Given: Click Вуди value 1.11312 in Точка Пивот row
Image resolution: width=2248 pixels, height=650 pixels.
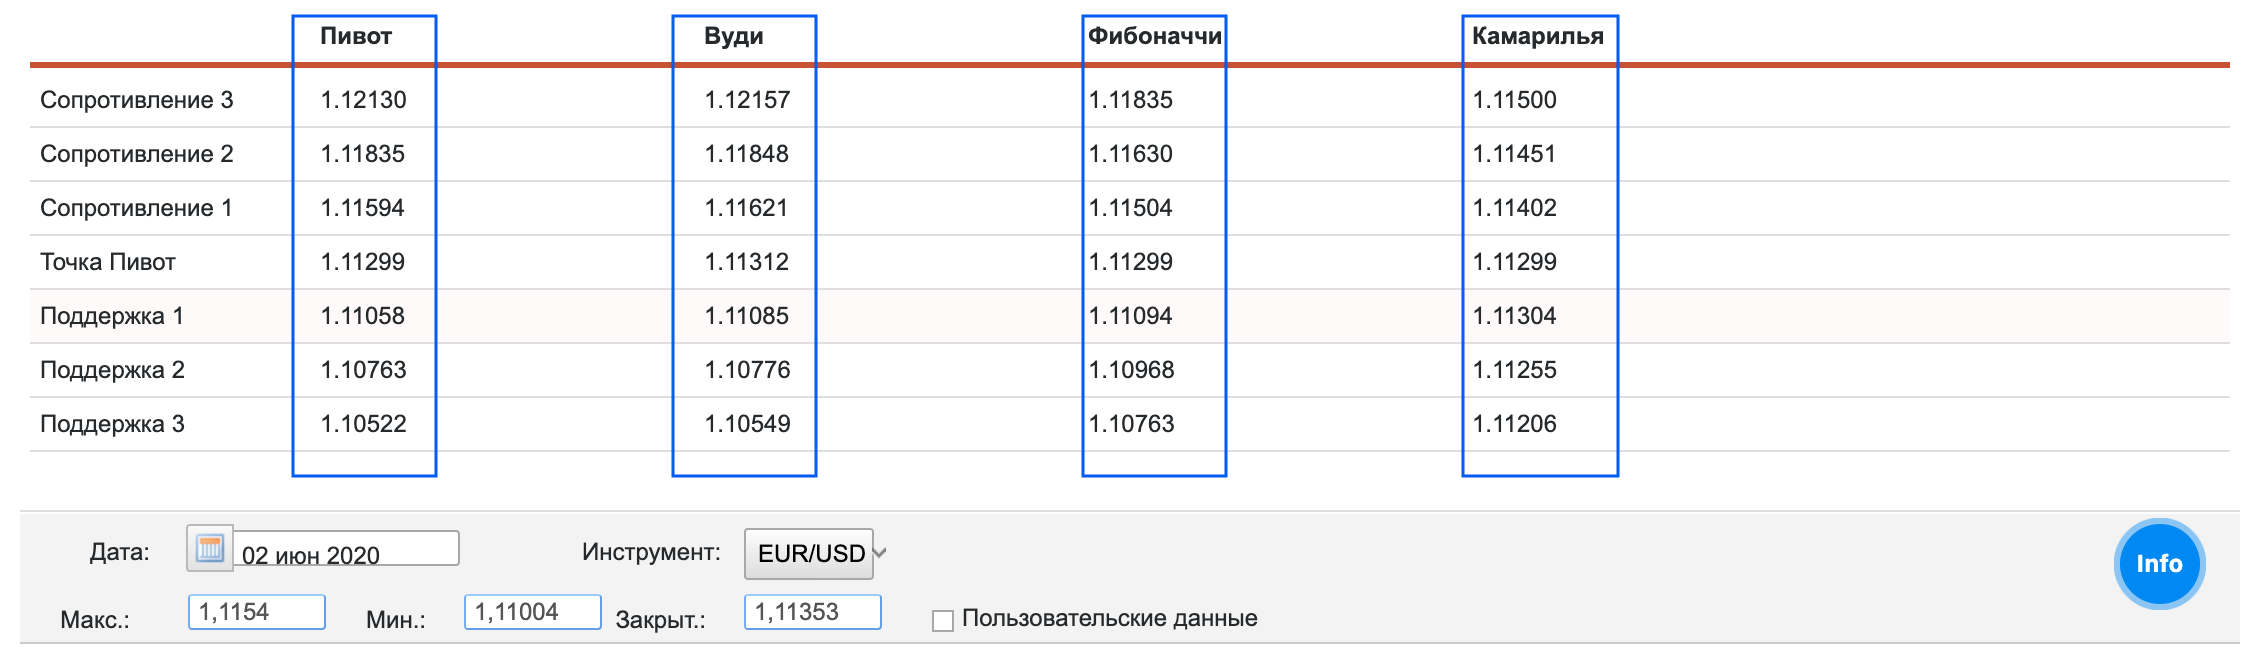Looking at the screenshot, I should (746, 262).
